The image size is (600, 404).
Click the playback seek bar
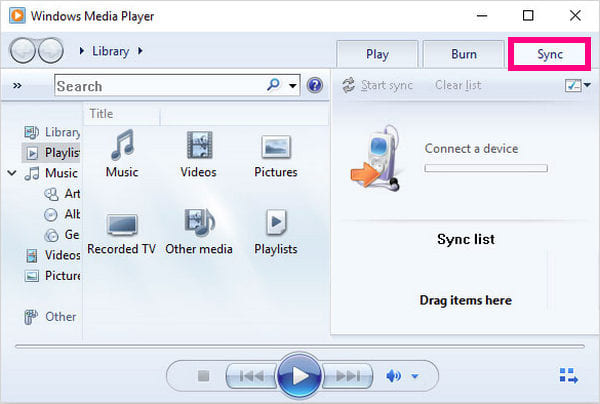(x=300, y=346)
